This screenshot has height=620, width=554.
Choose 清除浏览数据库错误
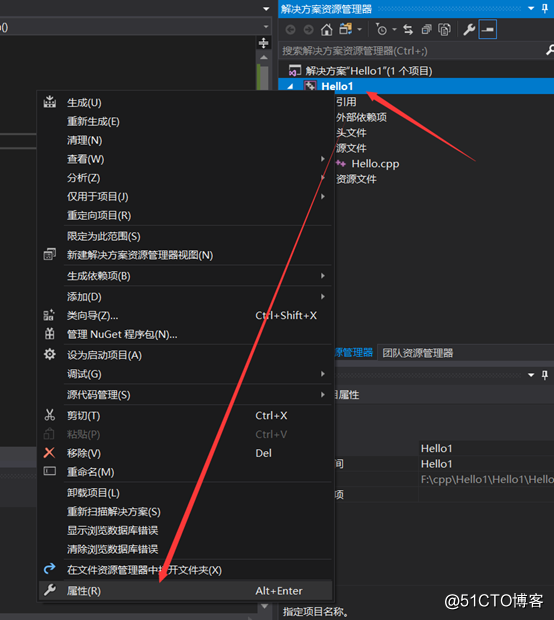(185, 549)
